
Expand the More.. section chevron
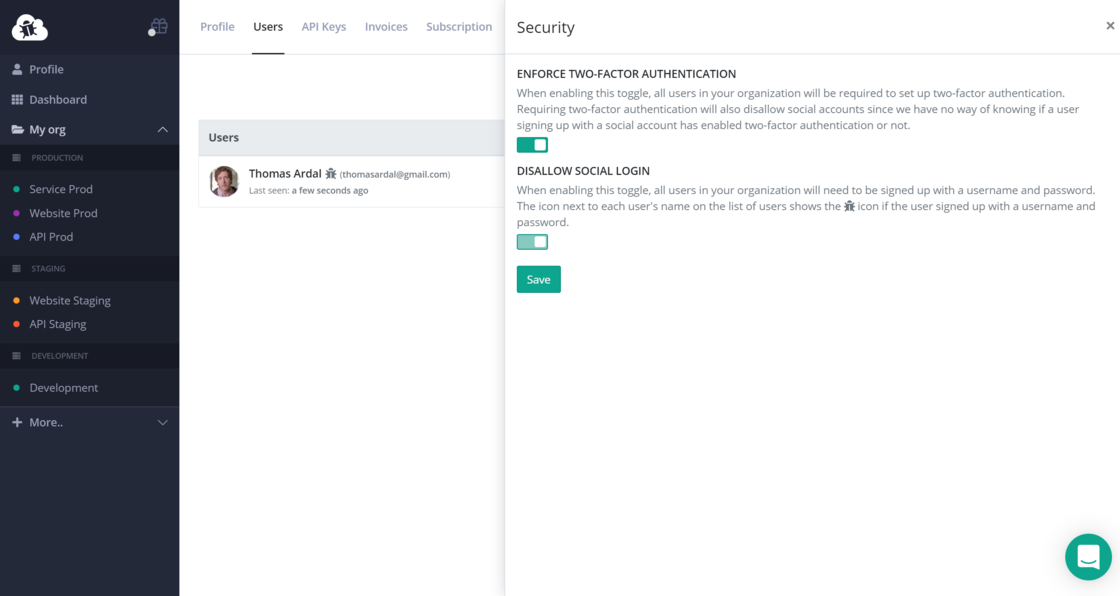click(163, 422)
